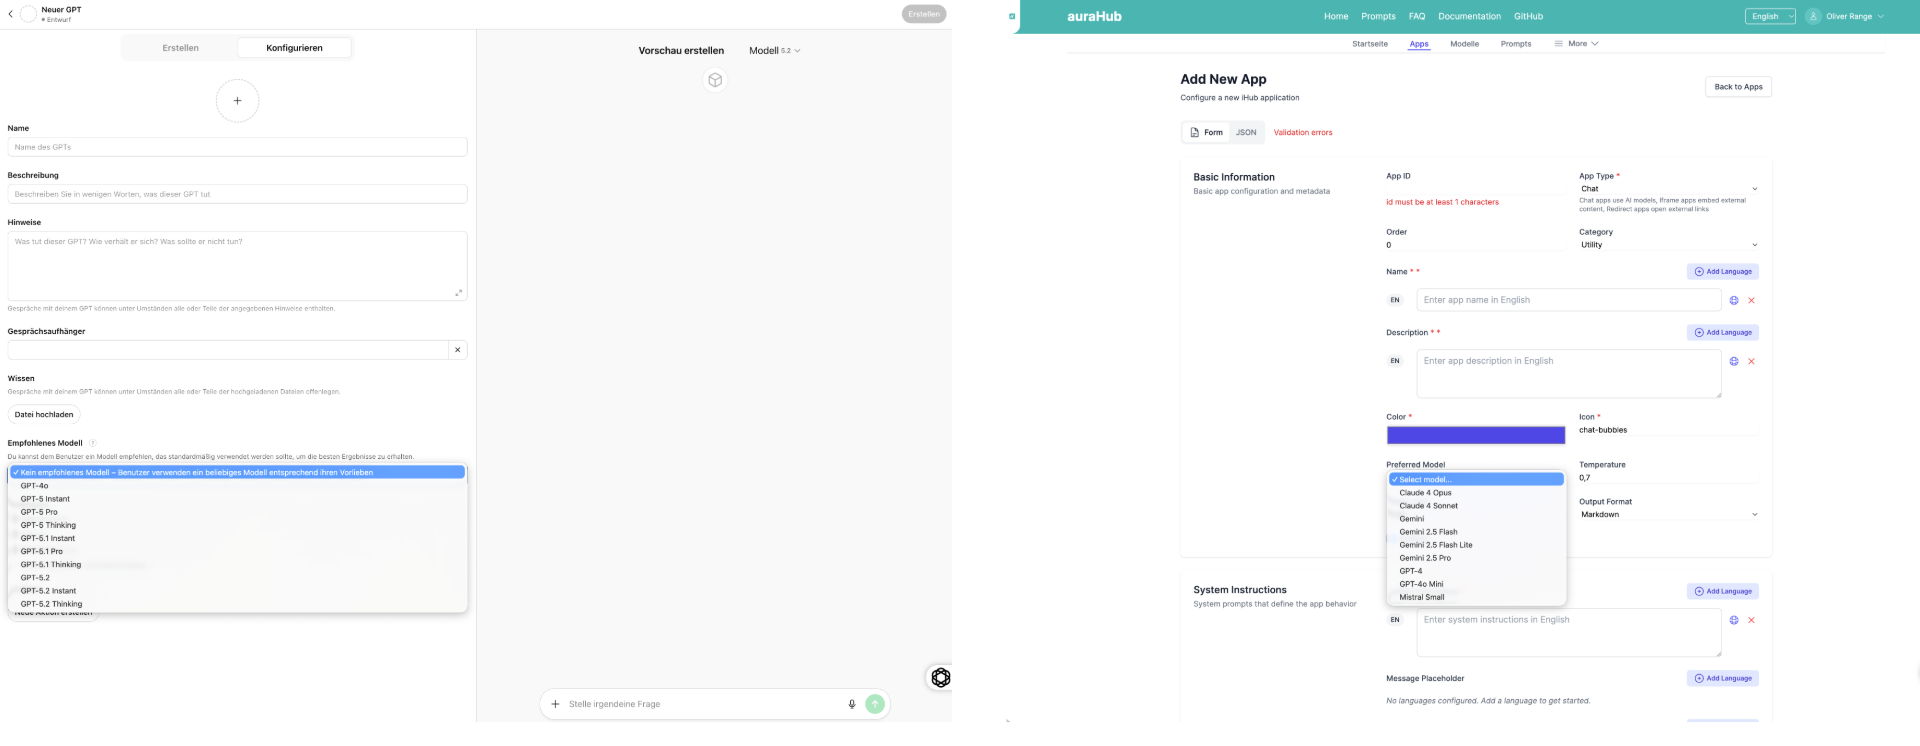The image size is (1920, 746).
Task: Send the message with the green arrow button
Action: click(x=875, y=704)
